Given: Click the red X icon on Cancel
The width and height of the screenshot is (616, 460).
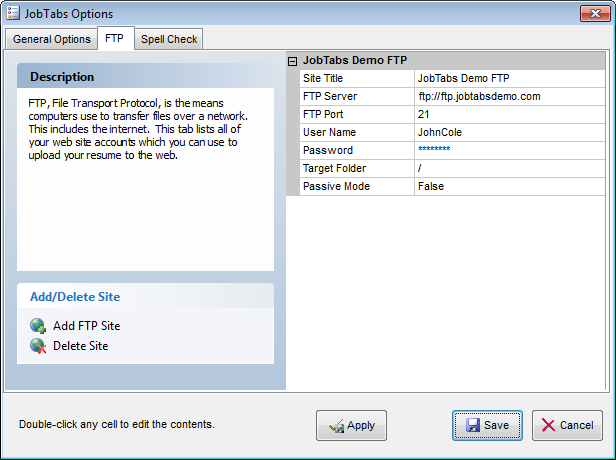Looking at the screenshot, I should (548, 426).
